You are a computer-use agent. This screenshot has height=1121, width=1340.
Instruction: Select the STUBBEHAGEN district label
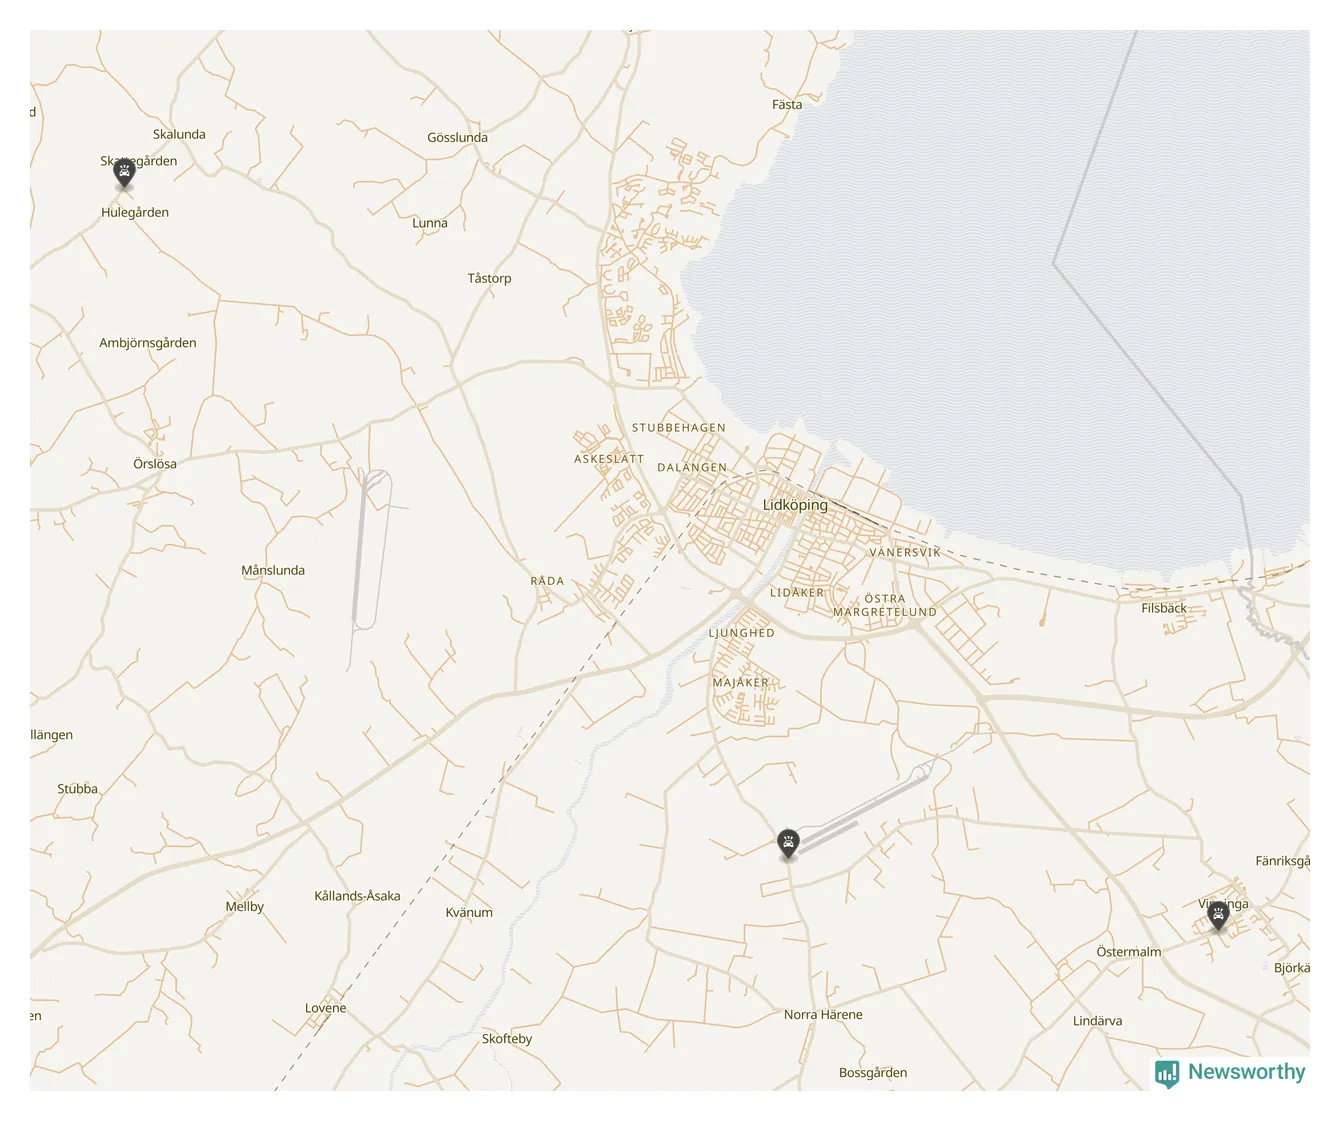[x=678, y=428]
